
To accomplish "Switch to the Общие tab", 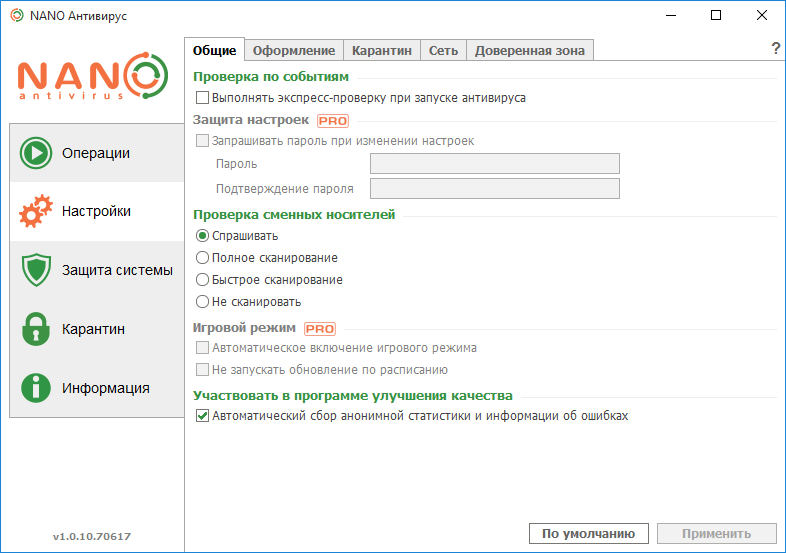I will pos(215,50).
